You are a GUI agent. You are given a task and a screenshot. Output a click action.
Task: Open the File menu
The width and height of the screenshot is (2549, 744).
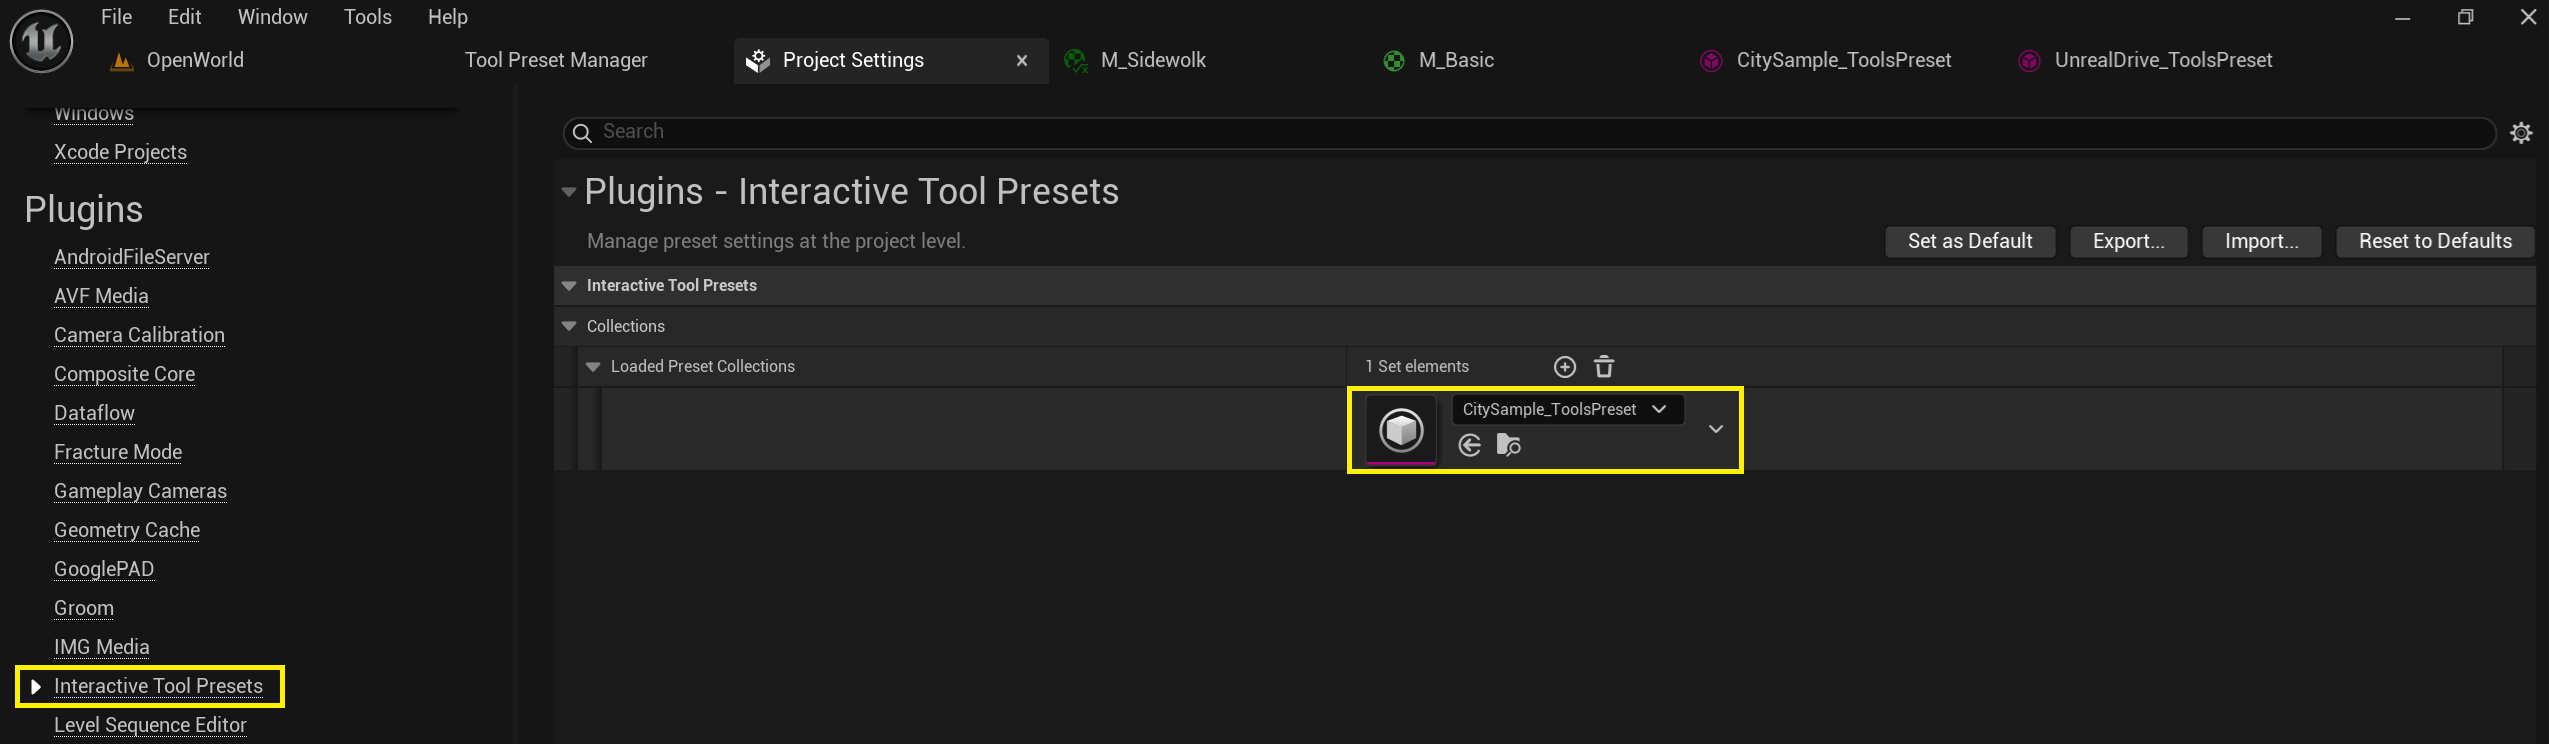point(116,17)
